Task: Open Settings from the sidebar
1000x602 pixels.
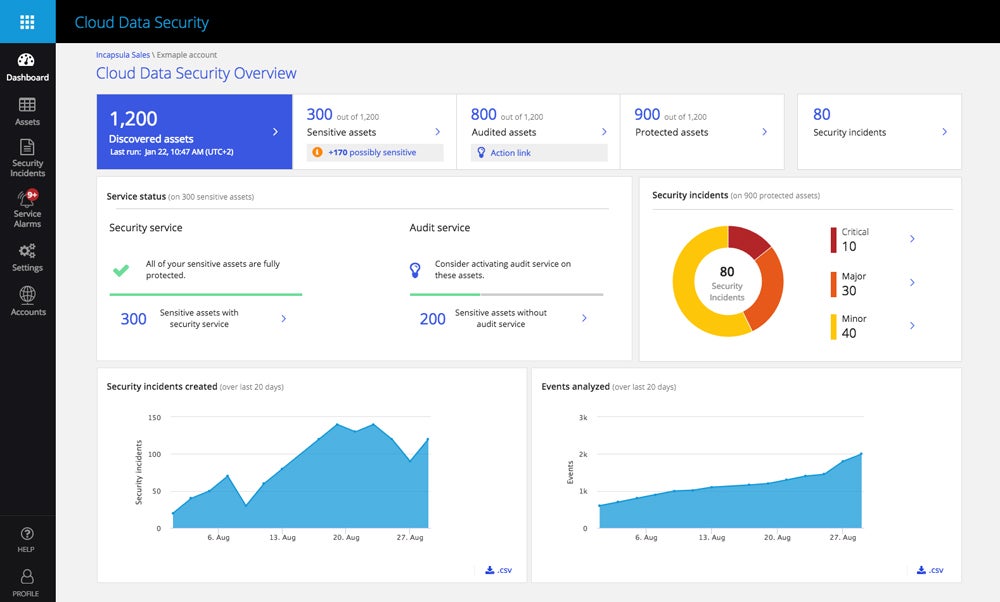Action: tap(27, 258)
